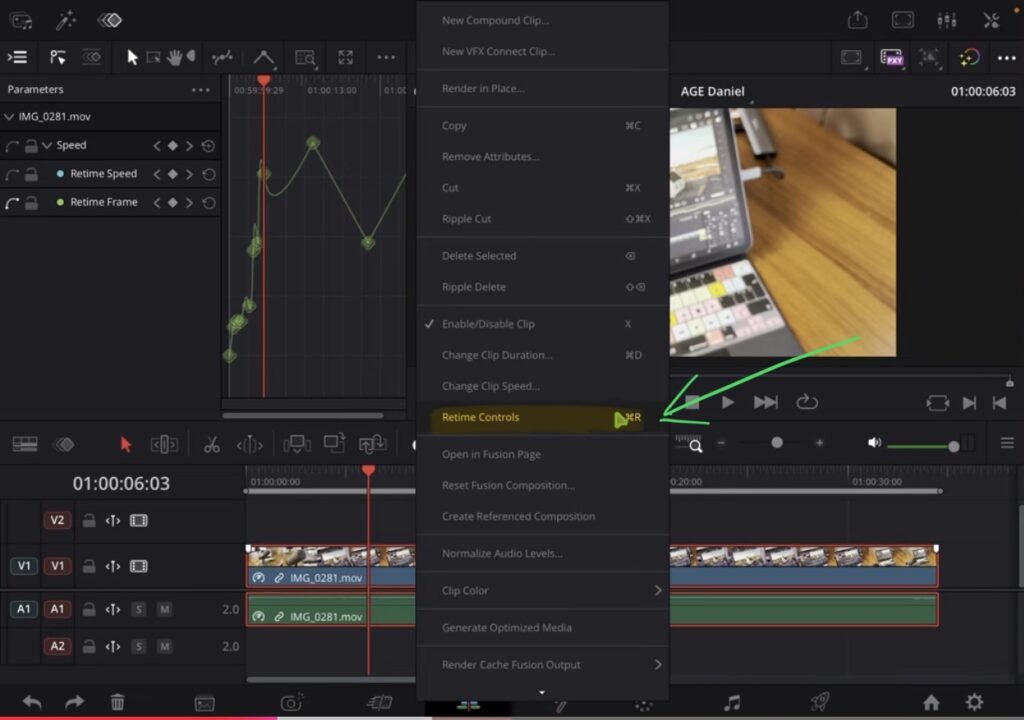This screenshot has width=1024, height=720.
Task: Click the export share icon at top right
Action: pos(857,20)
